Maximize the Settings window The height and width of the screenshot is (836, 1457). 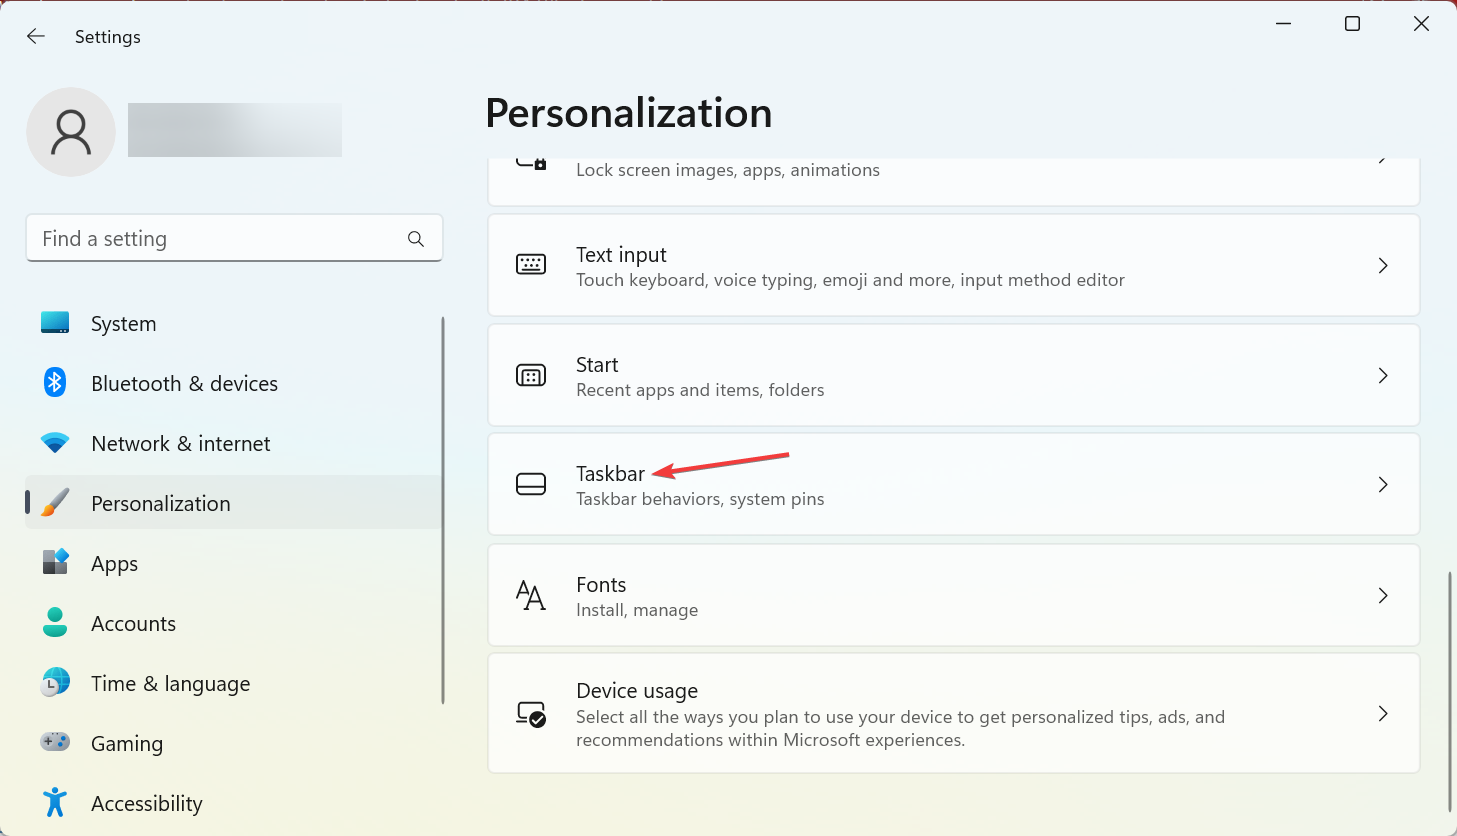pos(1352,24)
